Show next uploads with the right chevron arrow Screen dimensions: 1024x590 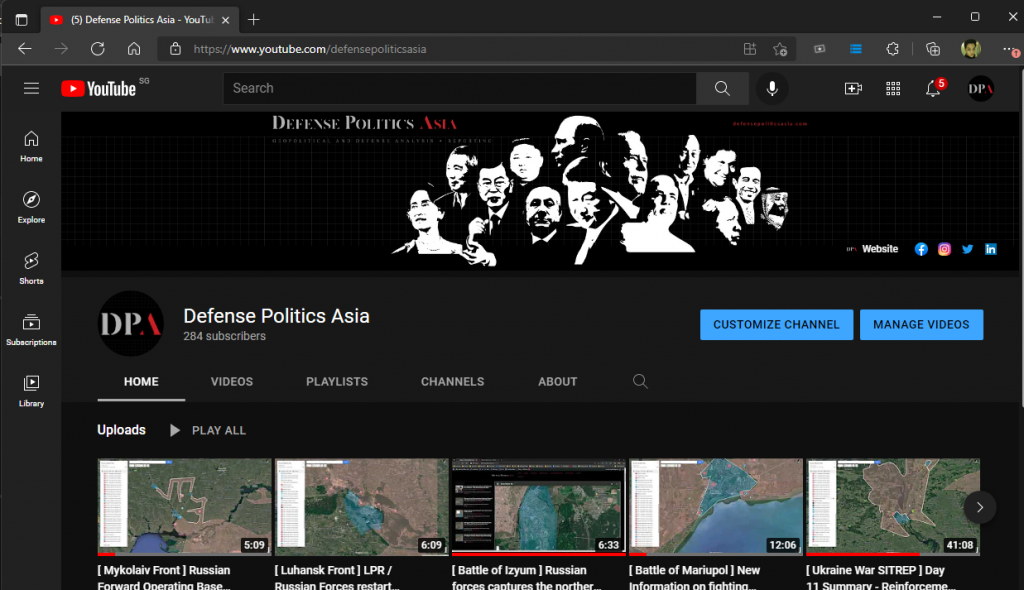point(980,507)
